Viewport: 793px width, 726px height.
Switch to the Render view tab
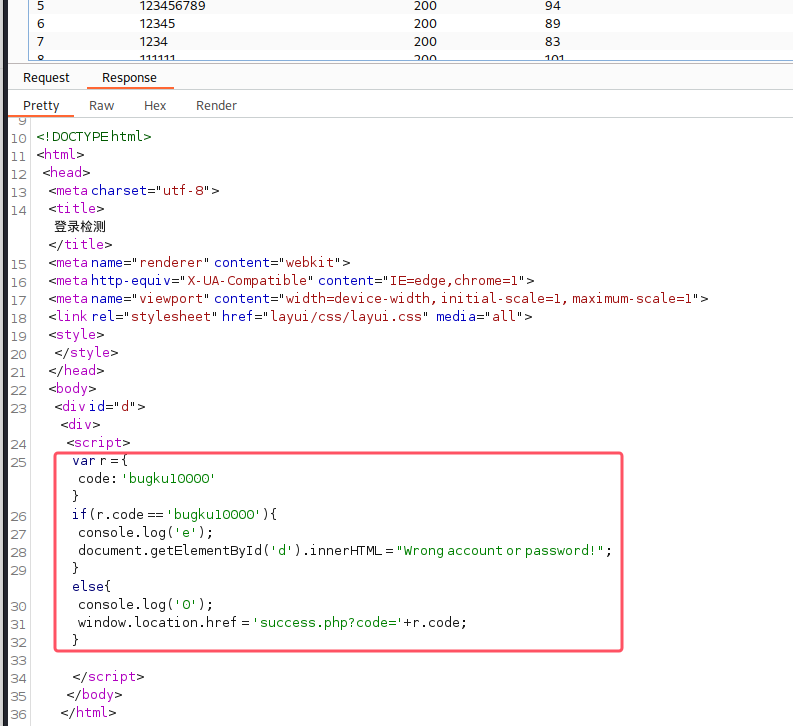click(x=216, y=106)
